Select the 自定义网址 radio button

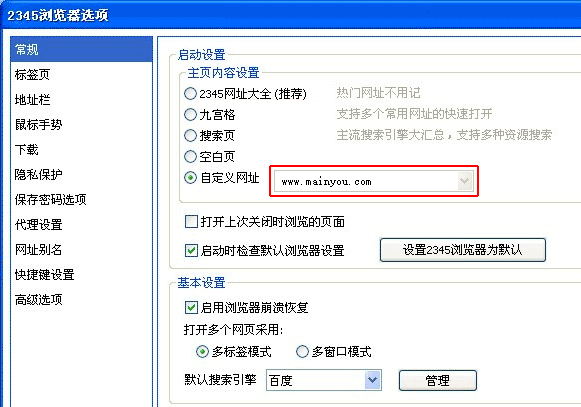coord(190,178)
